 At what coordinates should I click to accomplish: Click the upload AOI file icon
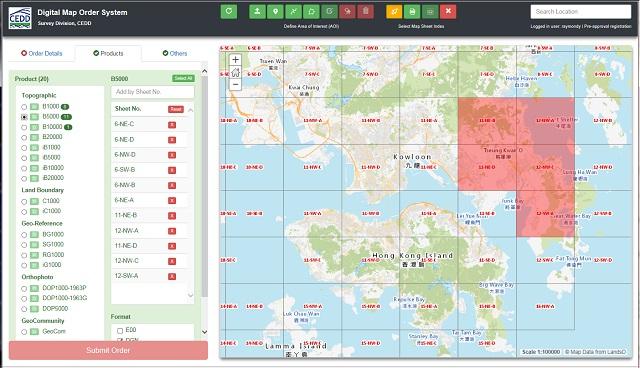pos(257,11)
